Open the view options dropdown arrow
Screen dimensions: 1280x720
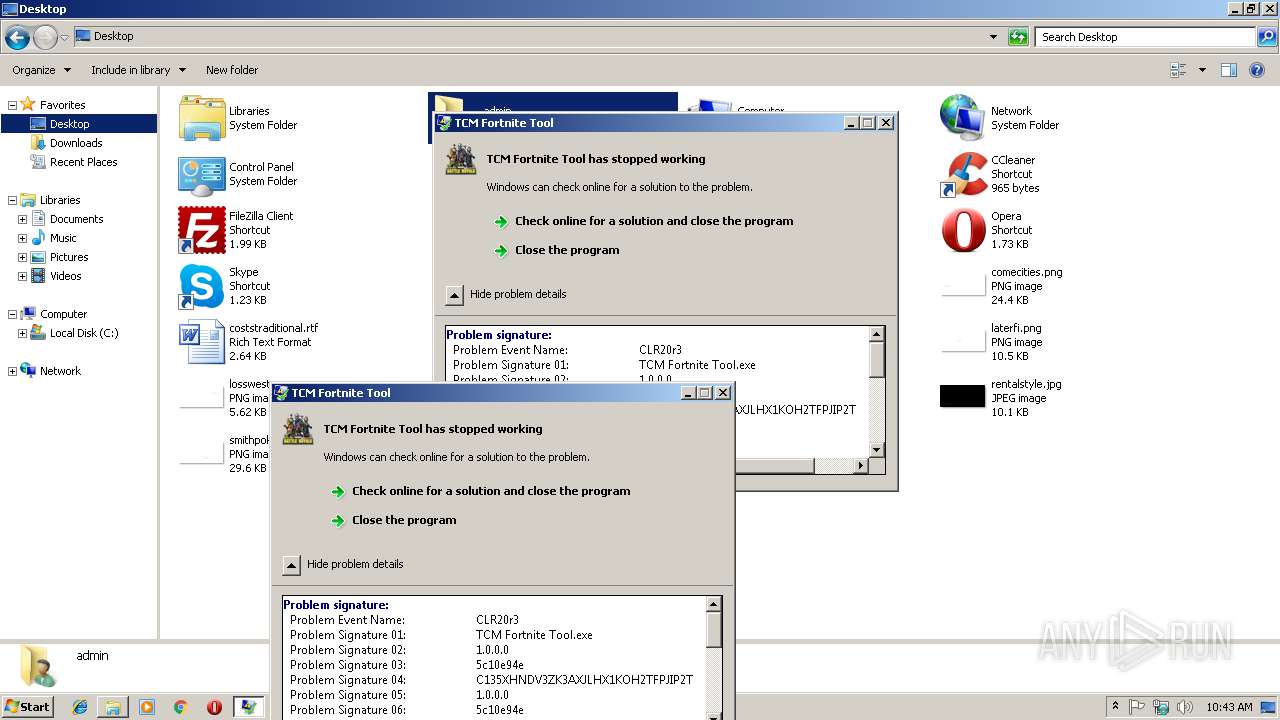point(1202,70)
